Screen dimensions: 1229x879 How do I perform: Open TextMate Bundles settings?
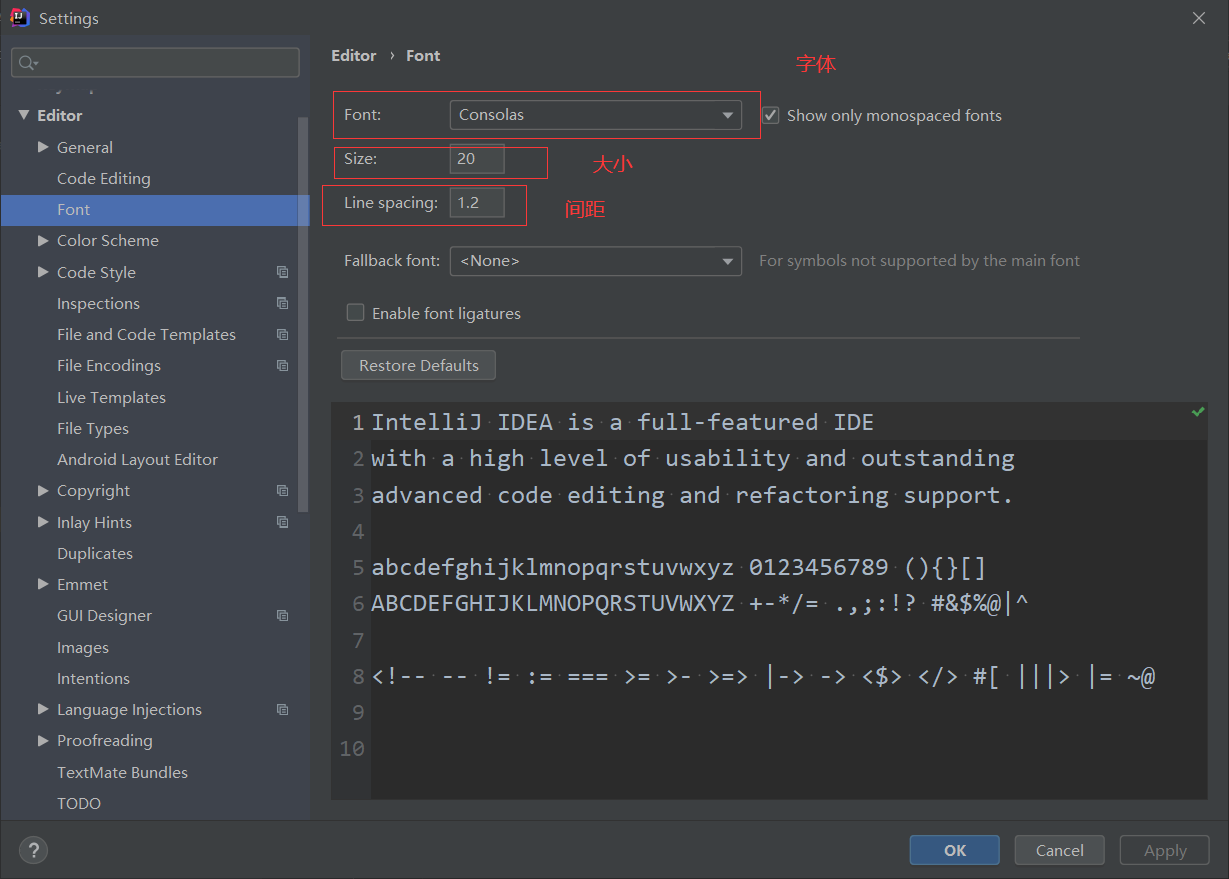(x=122, y=772)
